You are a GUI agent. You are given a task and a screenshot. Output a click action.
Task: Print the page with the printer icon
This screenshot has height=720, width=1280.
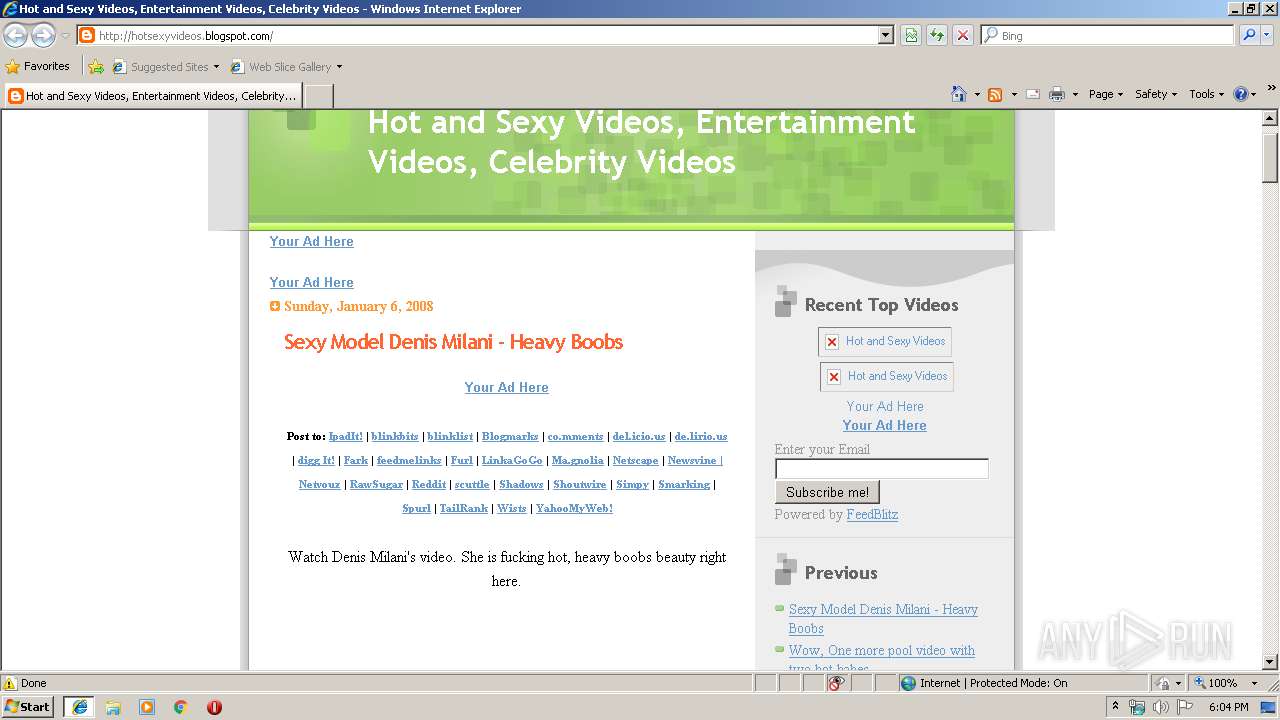(1057, 94)
